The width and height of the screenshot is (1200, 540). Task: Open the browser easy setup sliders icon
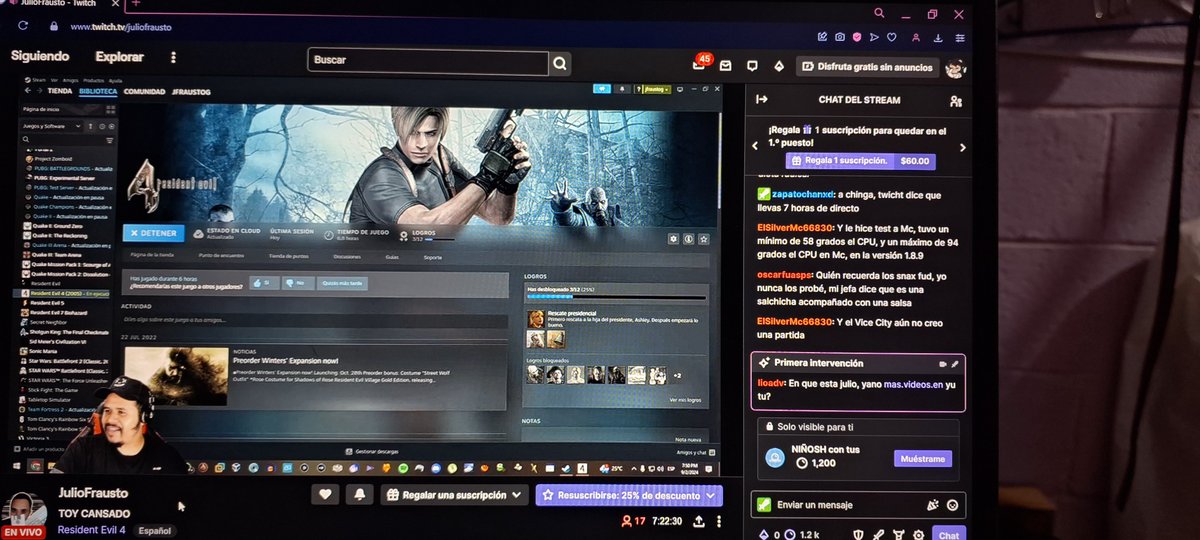(961, 38)
